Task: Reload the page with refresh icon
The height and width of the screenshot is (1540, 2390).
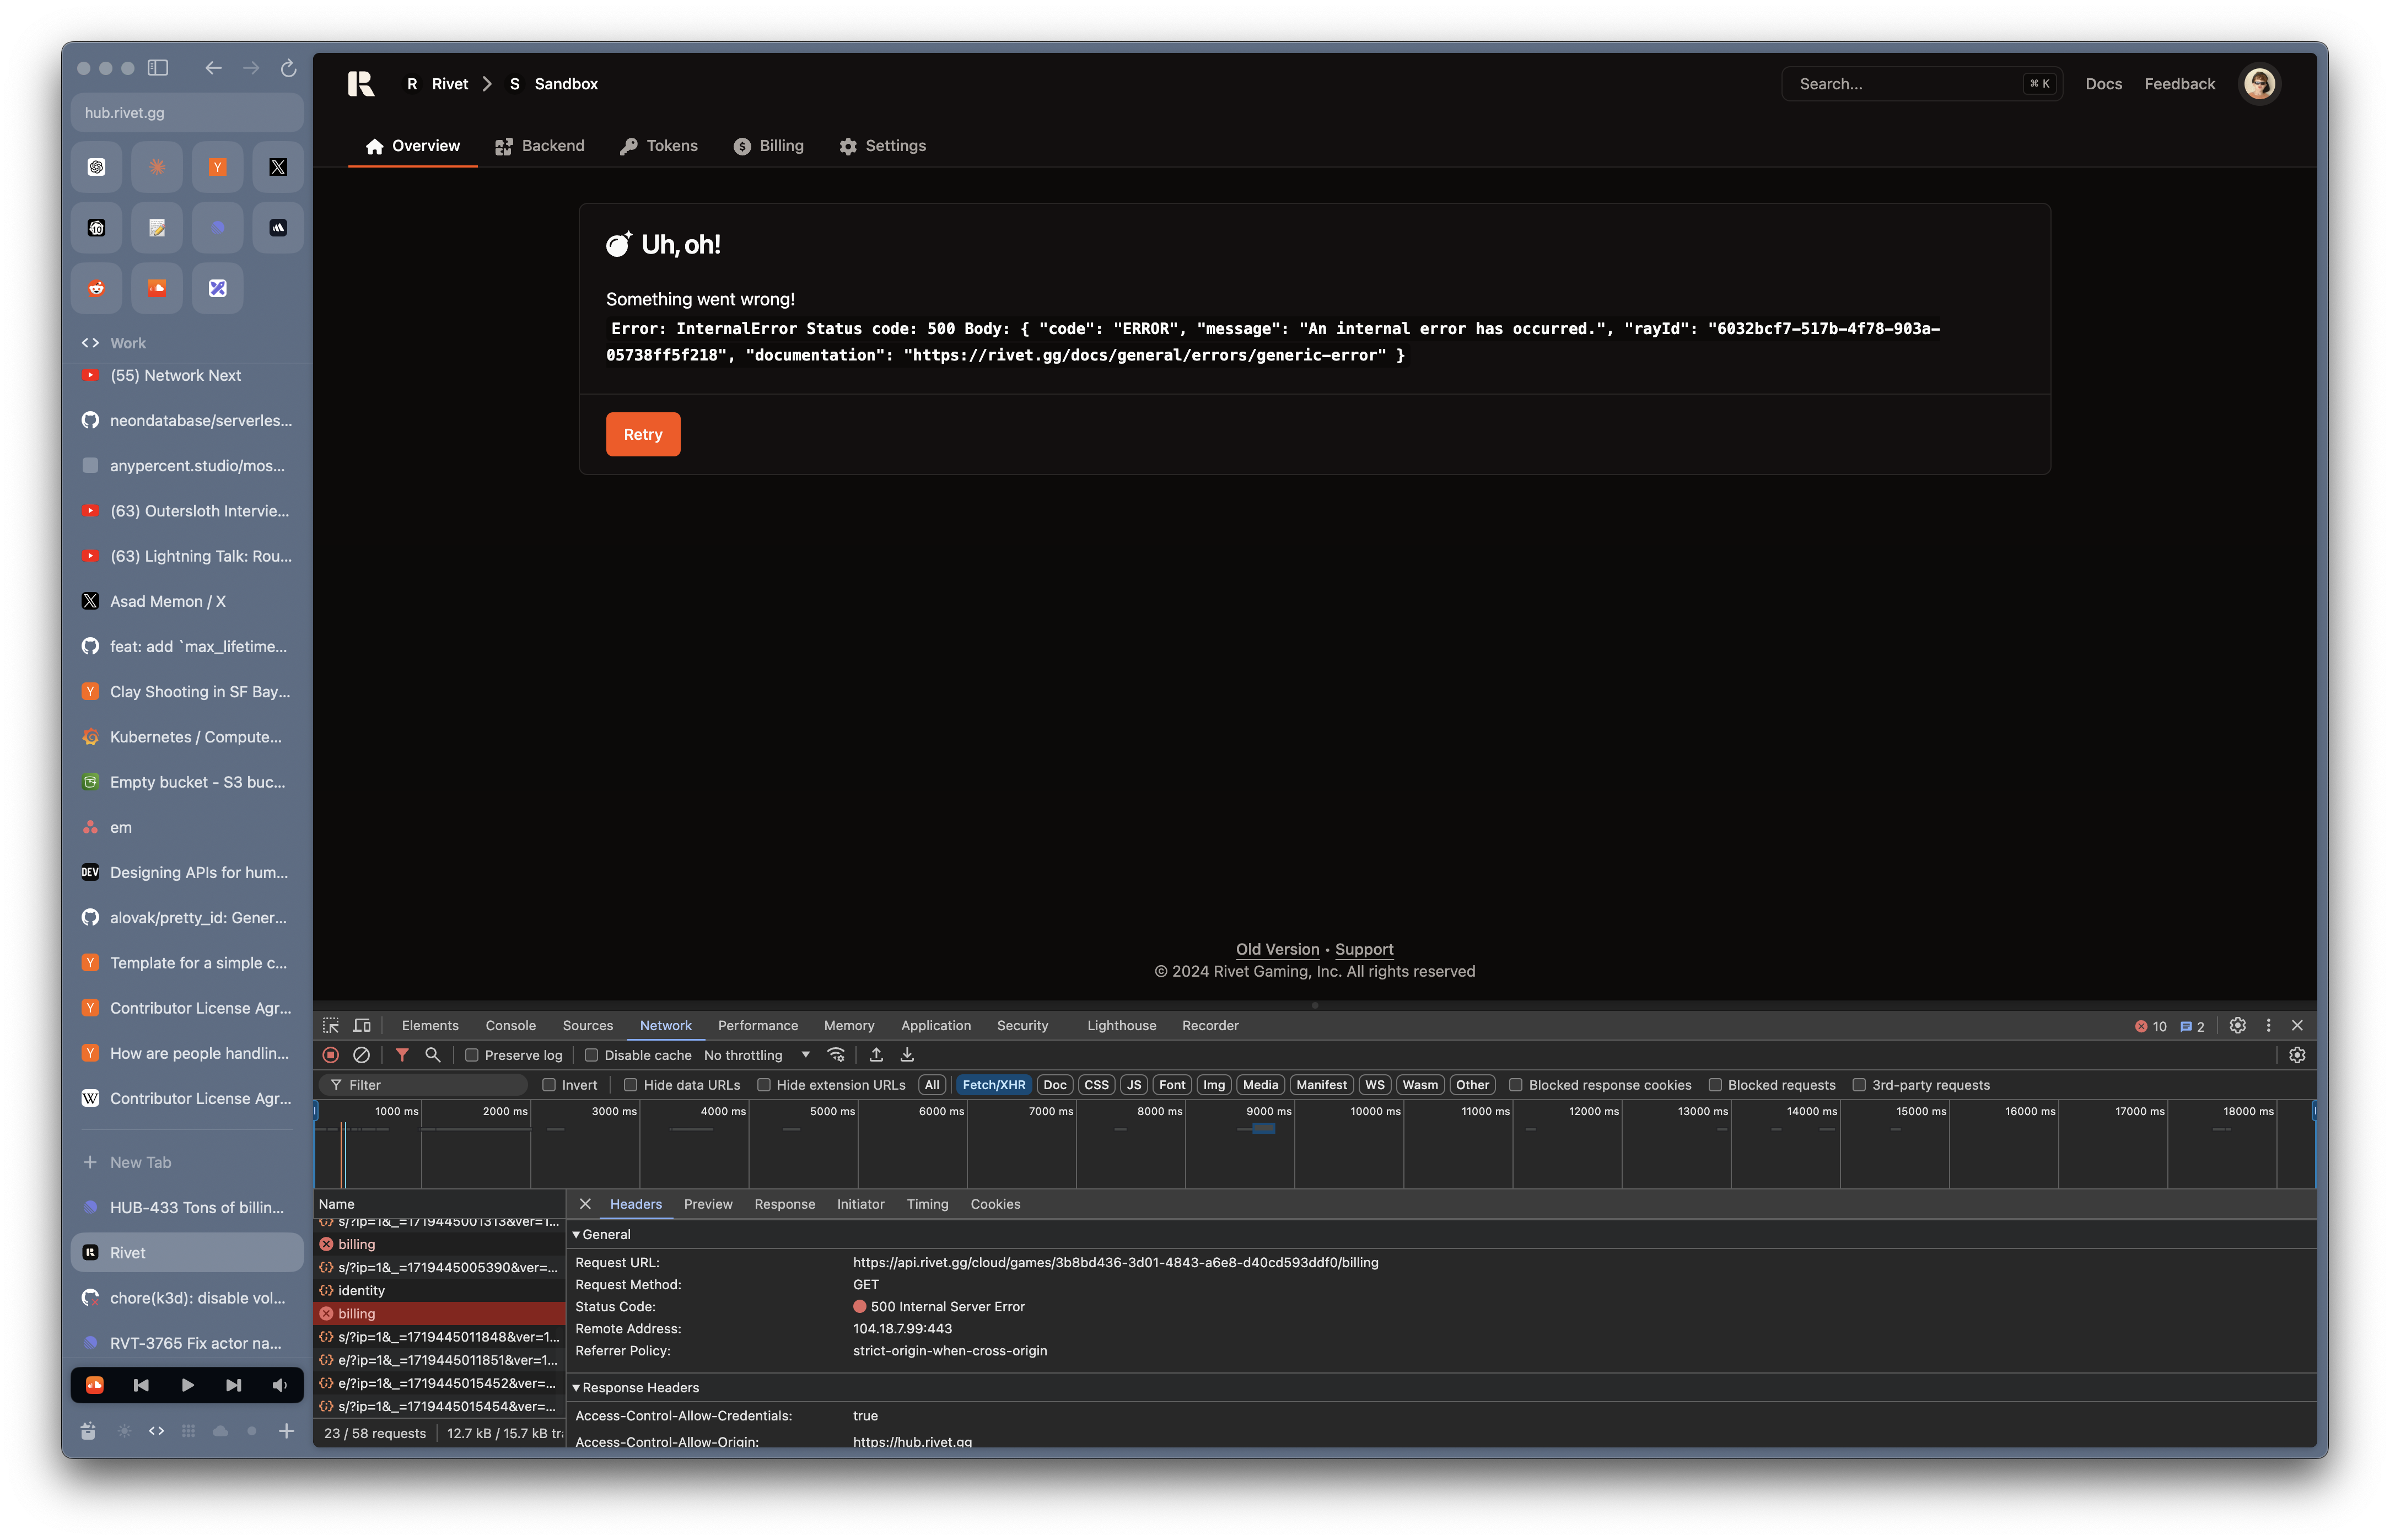Action: click(x=288, y=68)
